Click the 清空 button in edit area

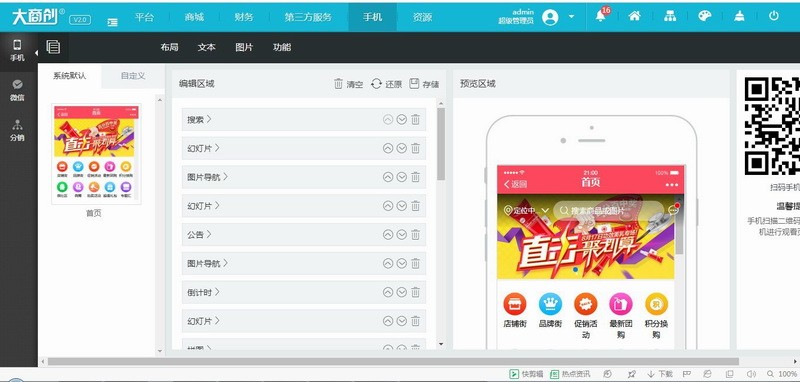pyautogui.click(x=348, y=84)
